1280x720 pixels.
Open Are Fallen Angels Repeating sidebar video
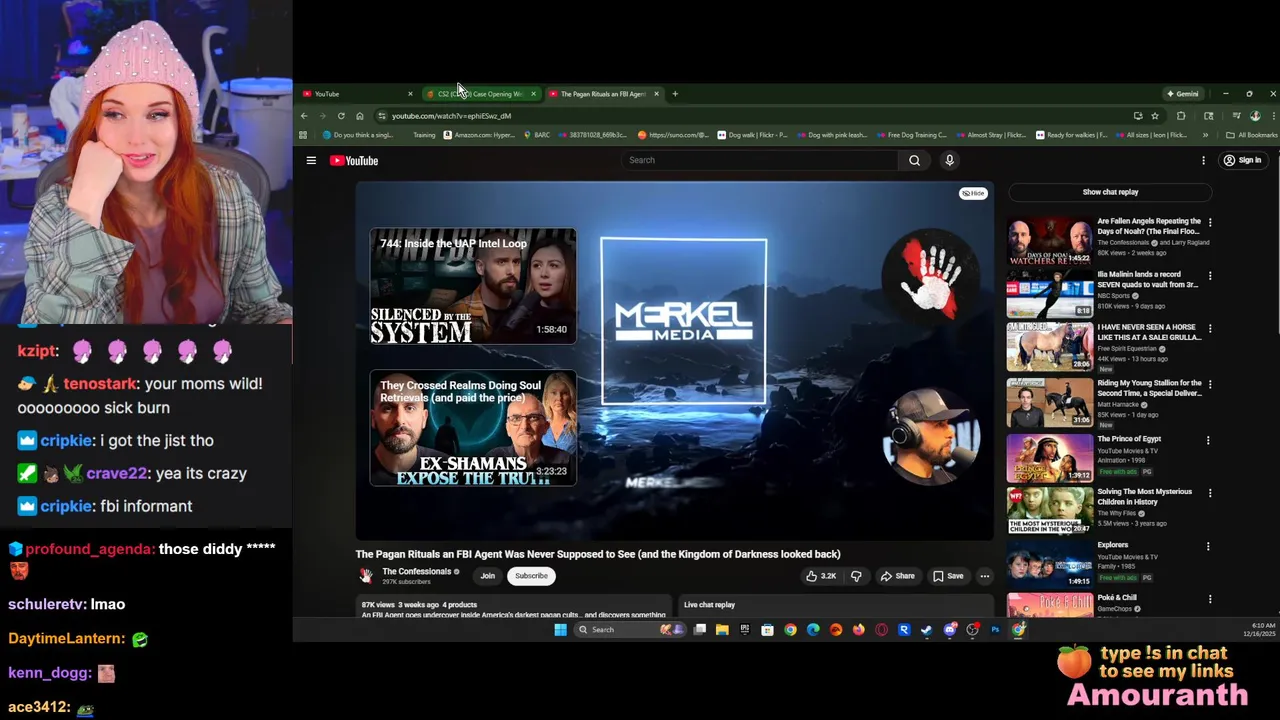click(x=1050, y=240)
